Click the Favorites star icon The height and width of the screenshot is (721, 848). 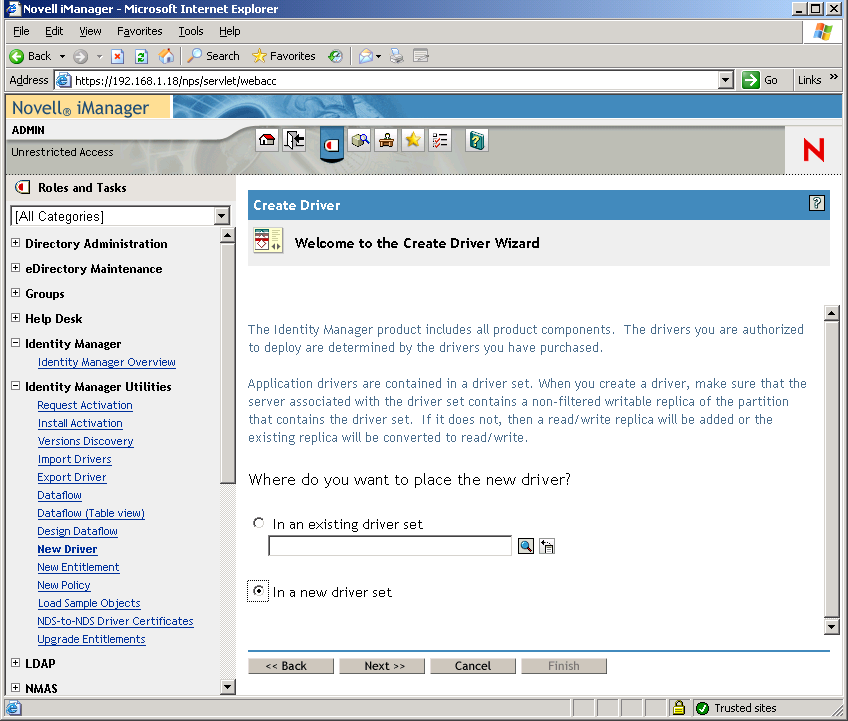tap(412, 140)
